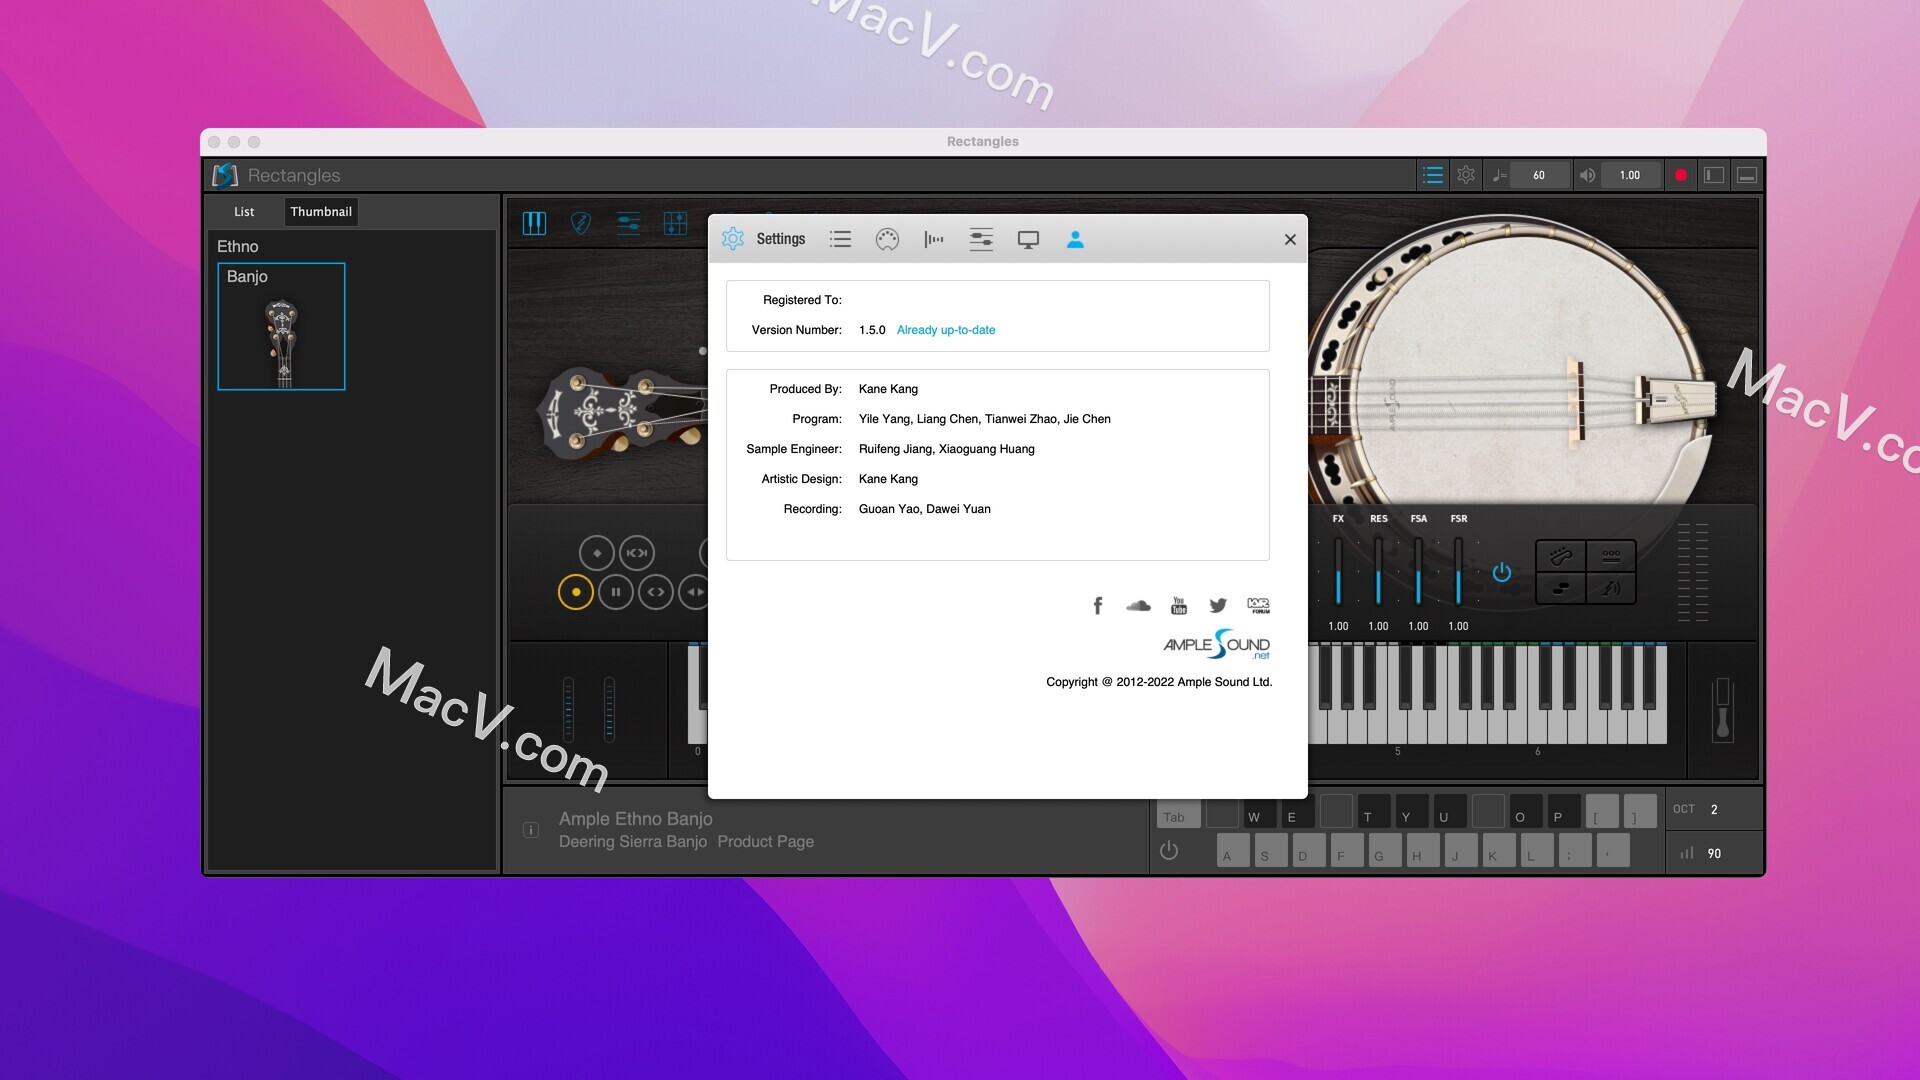
Task: Toggle the muted sound mode button
Action: pyautogui.click(x=1611, y=588)
